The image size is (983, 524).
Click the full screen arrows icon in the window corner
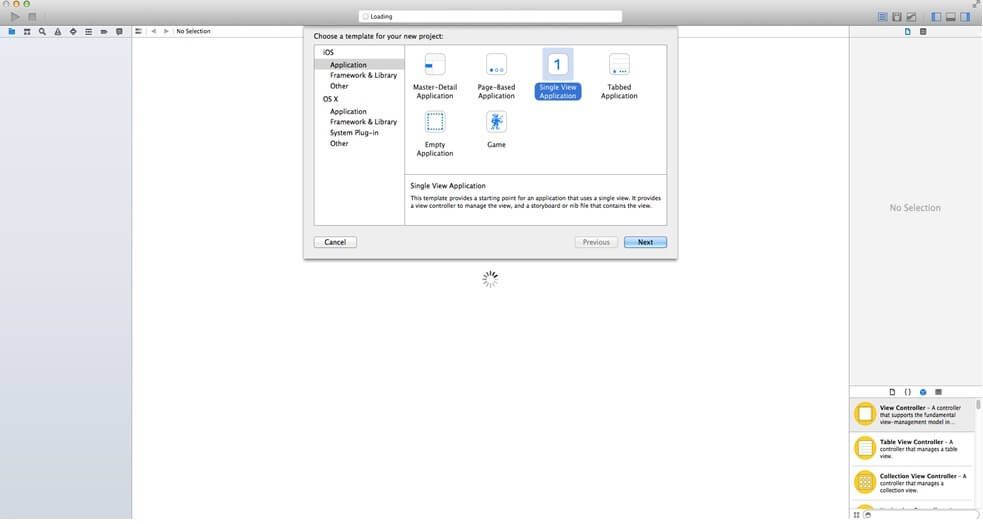coord(977,4)
